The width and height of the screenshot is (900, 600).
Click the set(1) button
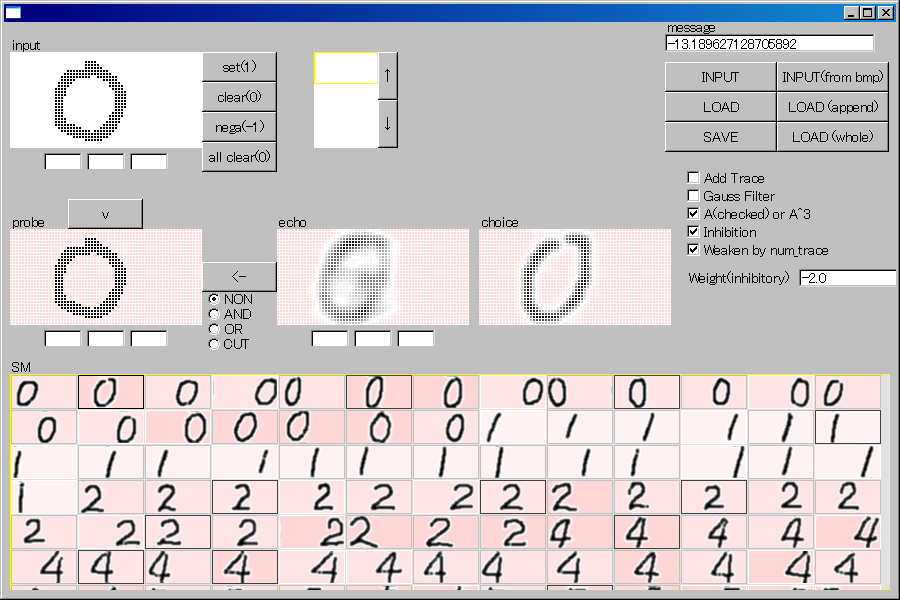(239, 67)
